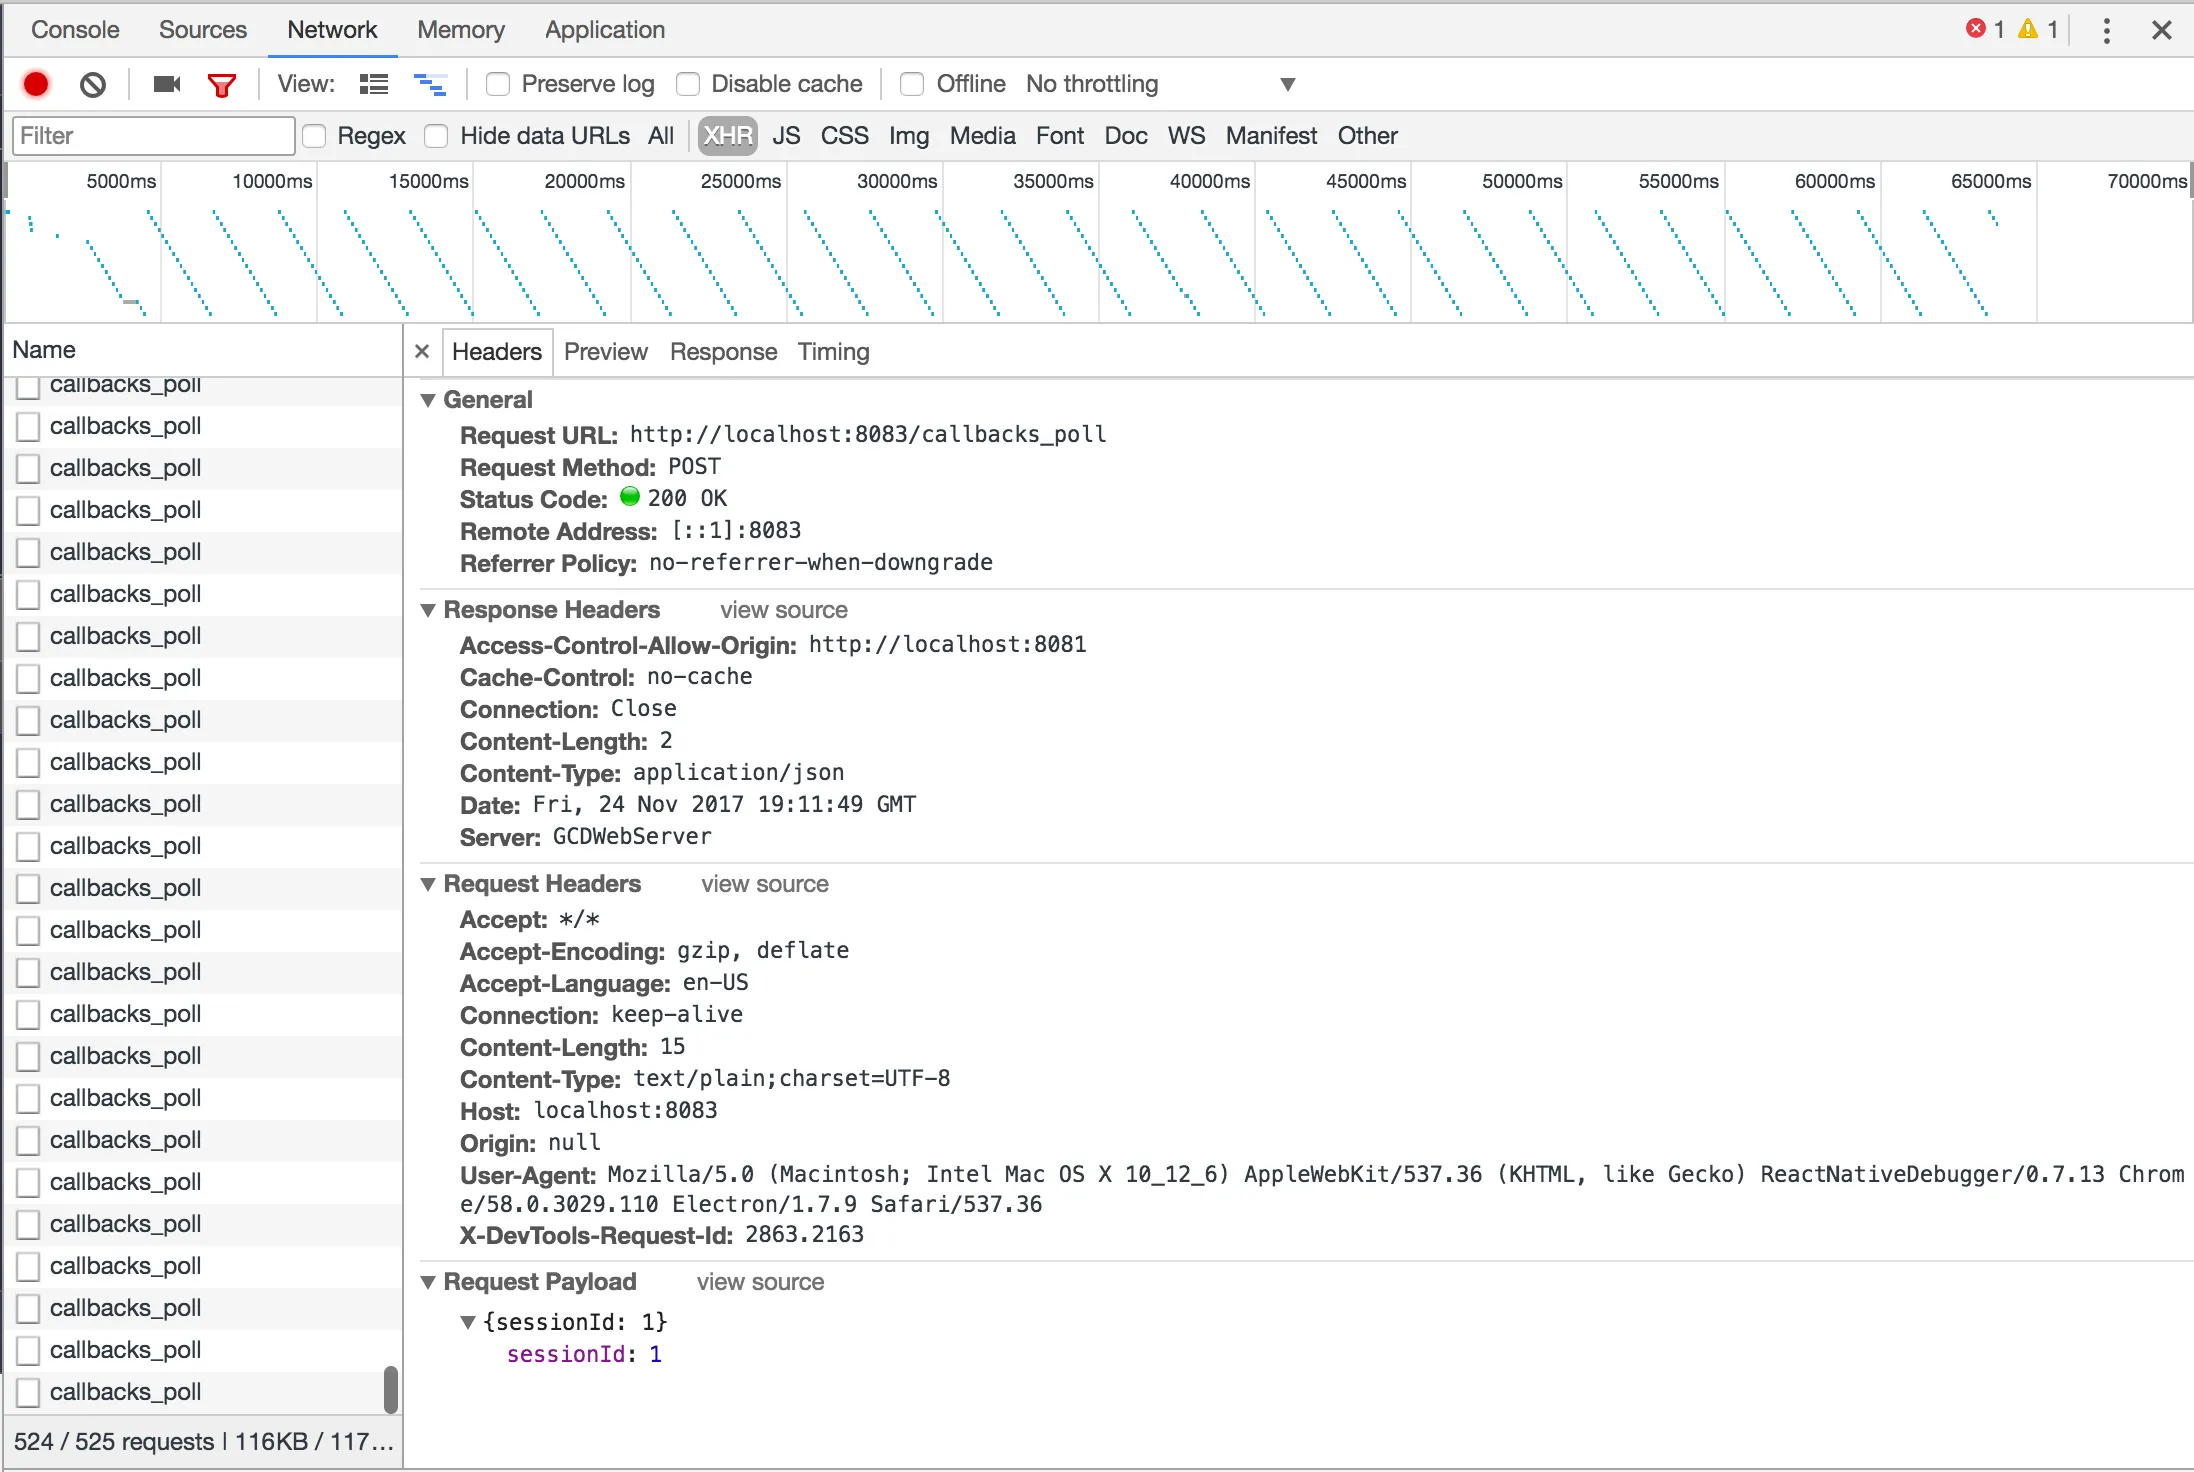The width and height of the screenshot is (2194, 1472).
Task: Switch to the Console tab
Action: [x=75, y=30]
